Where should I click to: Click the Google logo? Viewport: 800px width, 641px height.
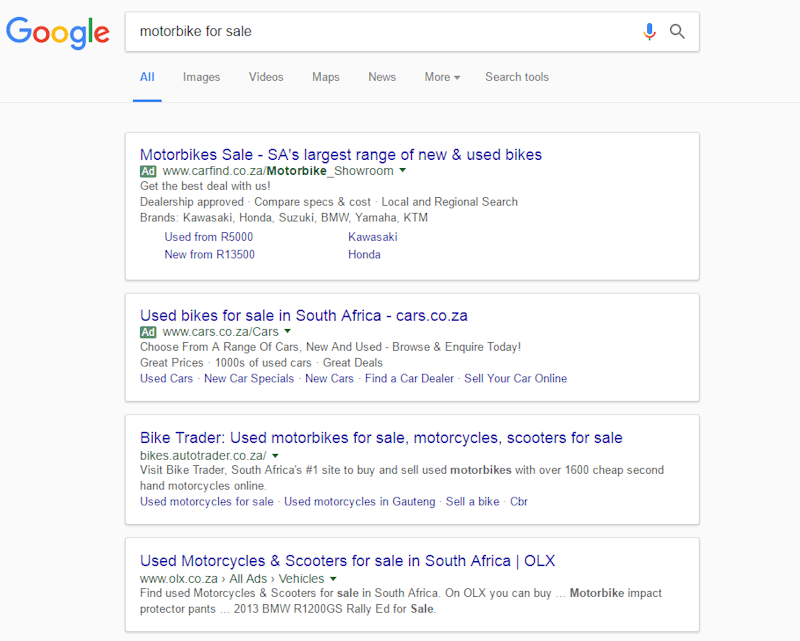[58, 33]
